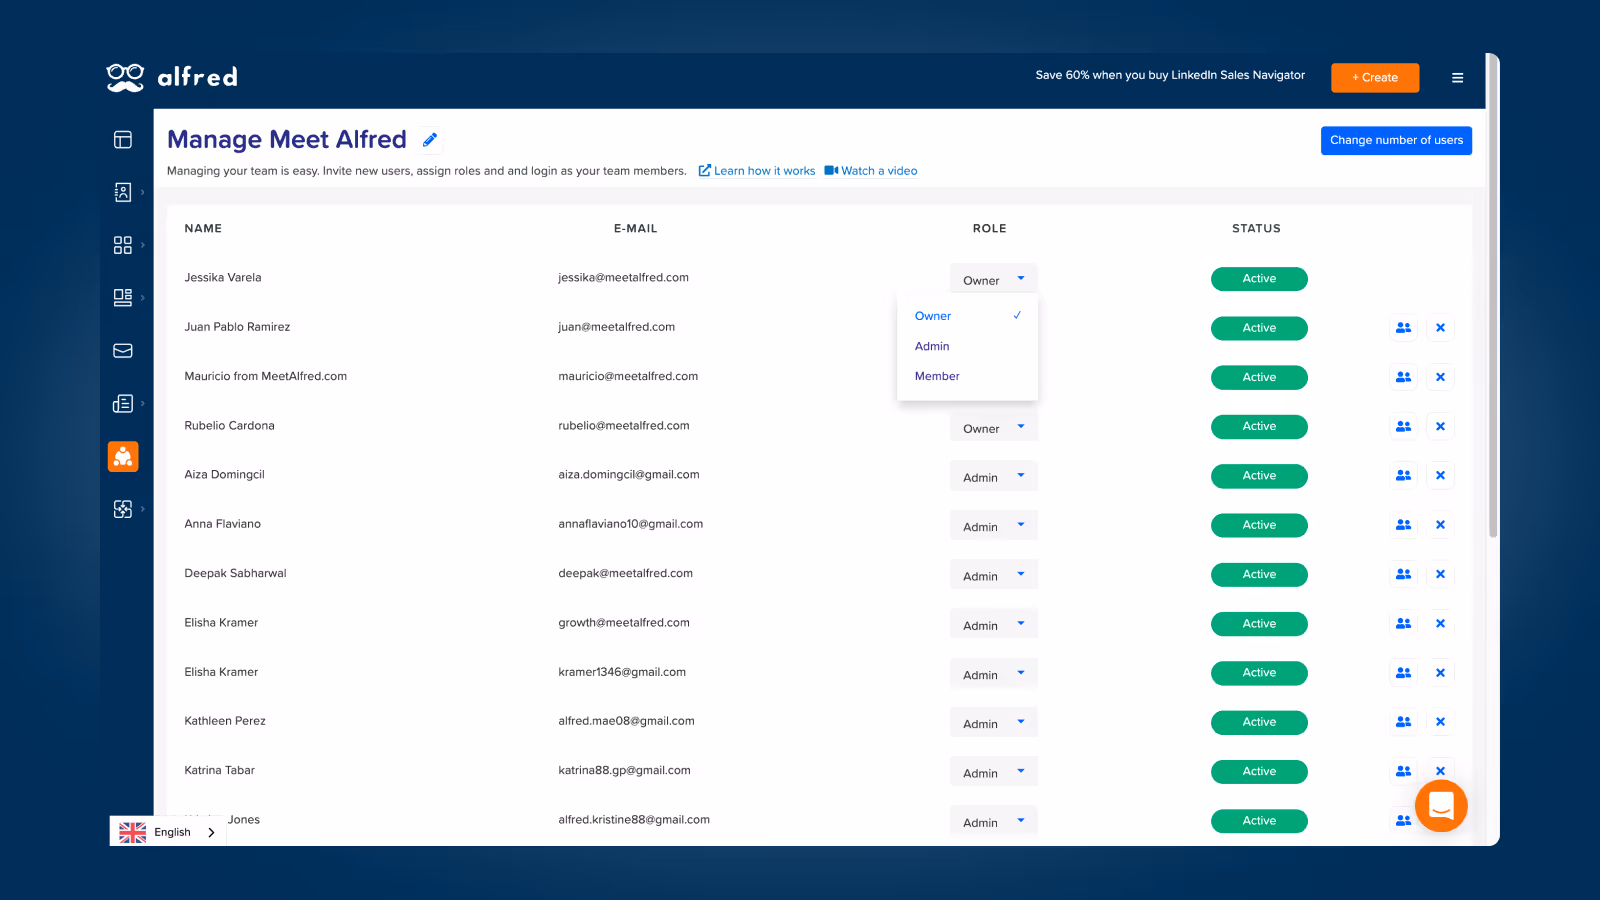Remove Mauricio from MeetAlfred.com with X
Image resolution: width=1600 pixels, height=900 pixels.
tap(1440, 377)
